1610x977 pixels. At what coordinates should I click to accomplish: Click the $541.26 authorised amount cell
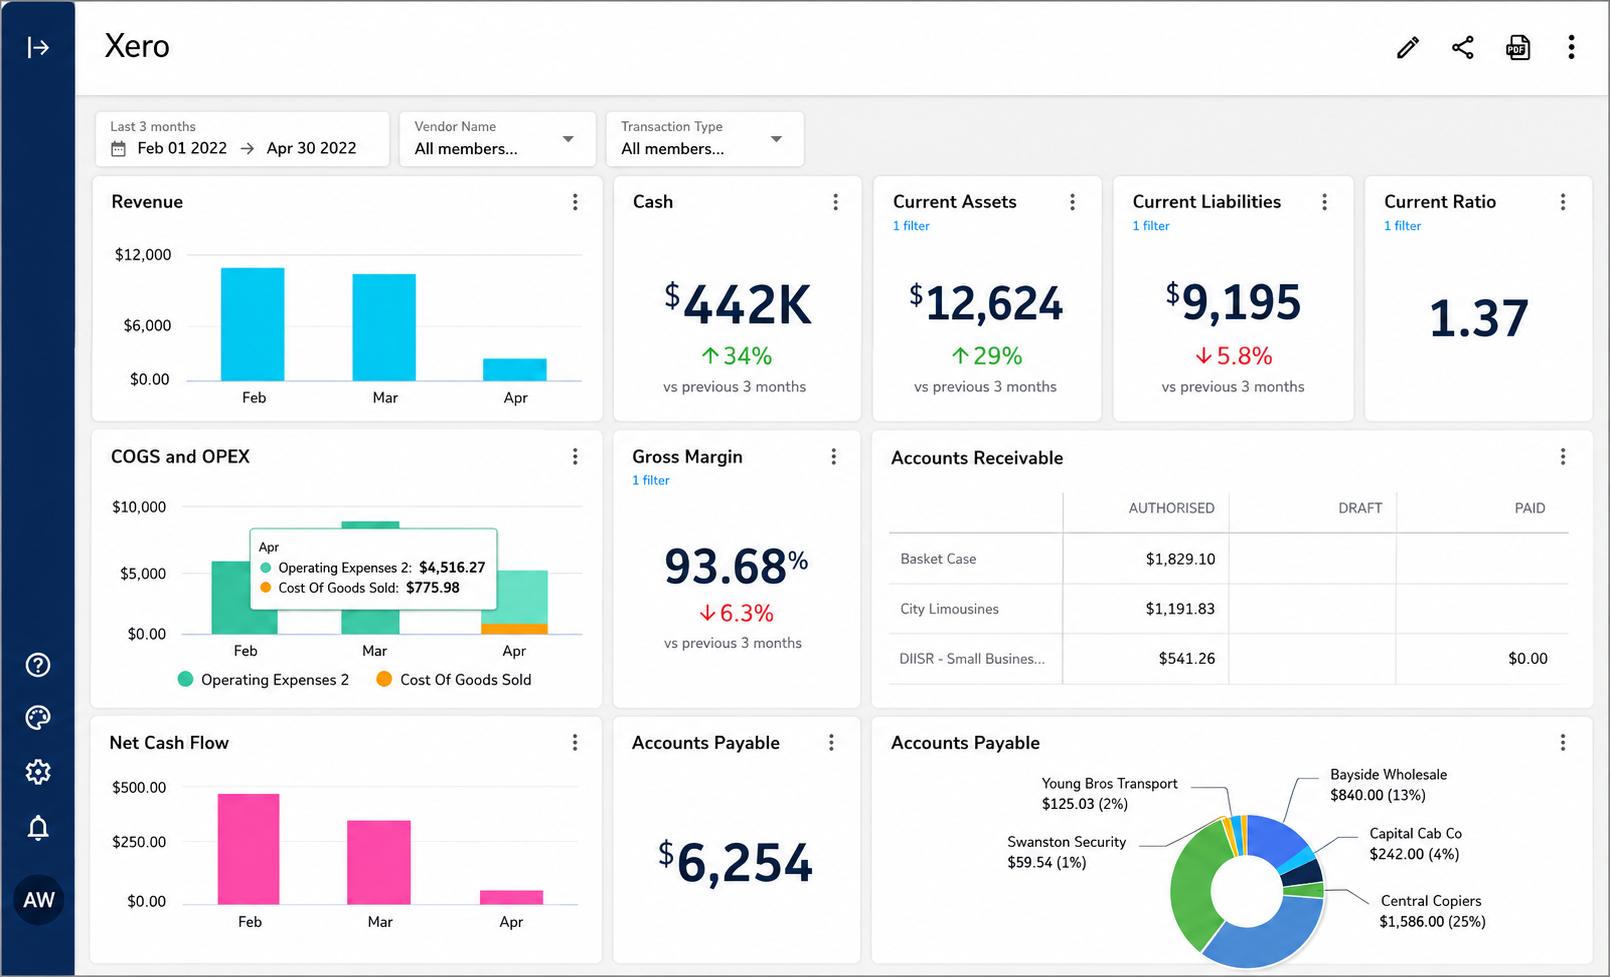1186,659
